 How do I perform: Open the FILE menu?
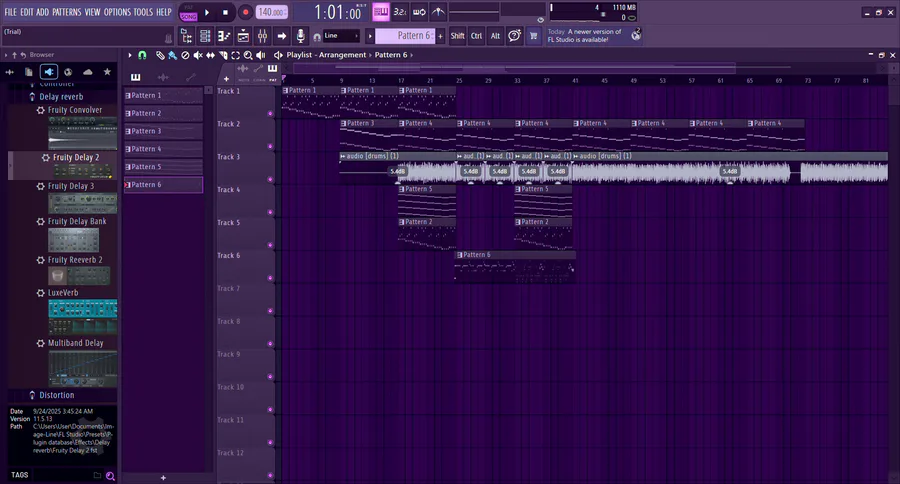10,11
